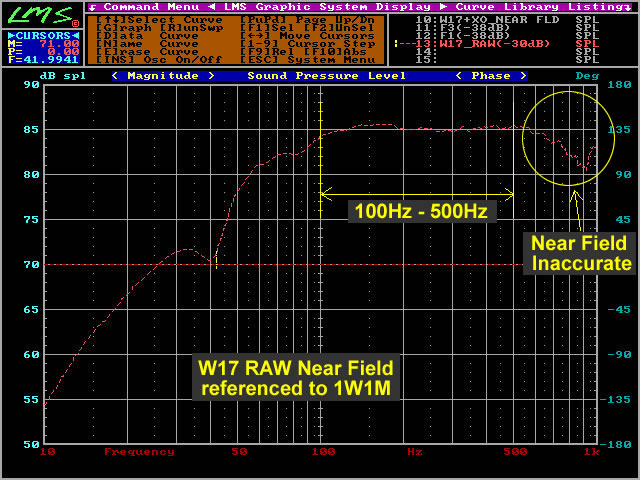
Task: Select LMS Graphic System Display title
Action: [327, 7]
